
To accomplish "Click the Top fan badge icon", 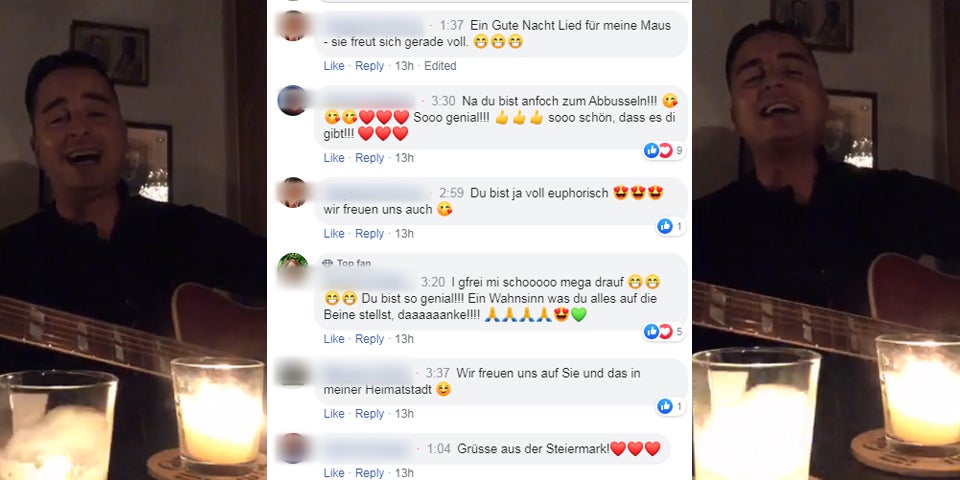I will tap(328, 263).
